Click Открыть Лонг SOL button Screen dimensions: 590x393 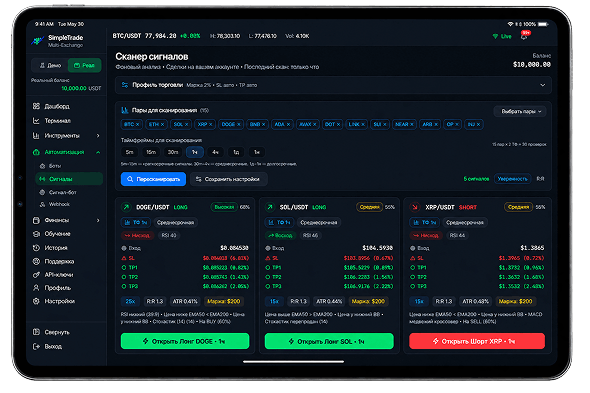pos(329,341)
